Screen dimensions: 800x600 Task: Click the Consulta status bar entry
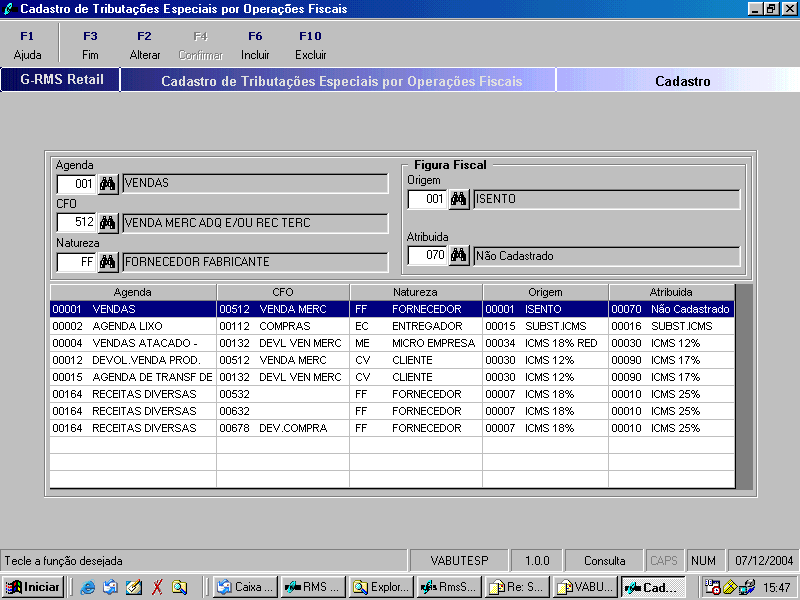605,561
